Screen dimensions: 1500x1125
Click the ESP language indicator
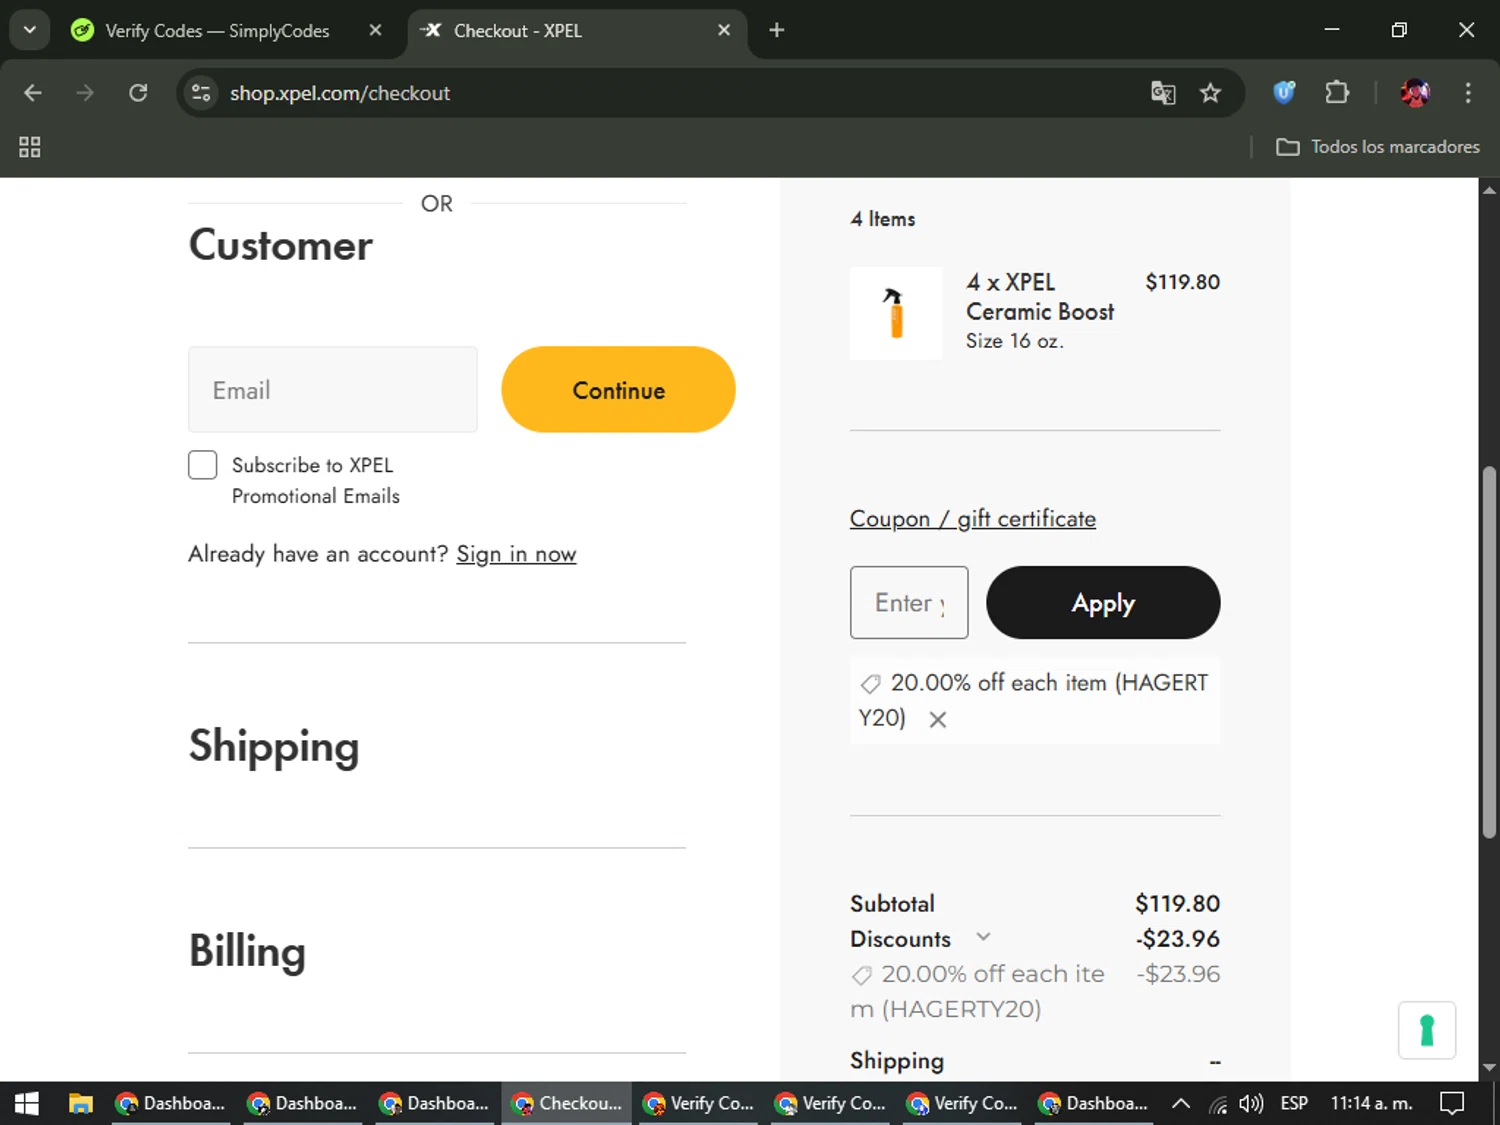[x=1294, y=1103]
